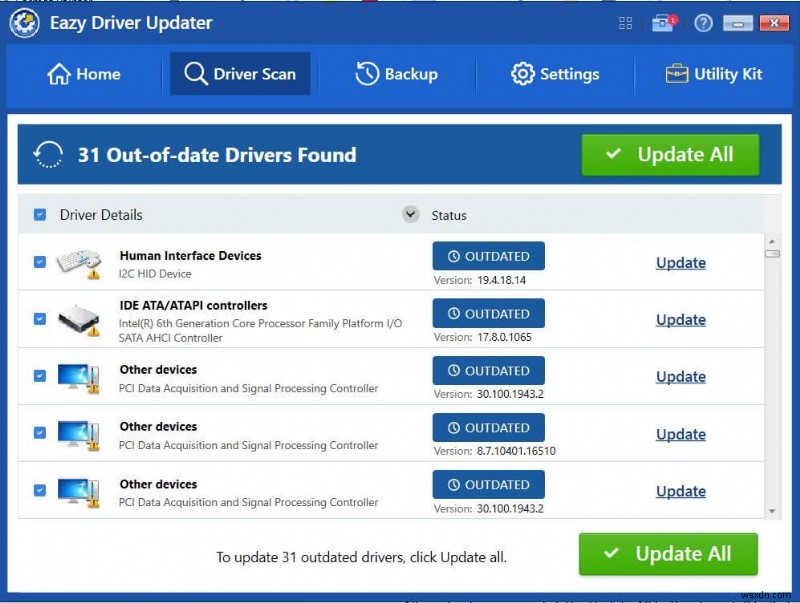This screenshot has height=603, width=800.
Task: Click the Utility Kit briefcase icon
Action: coord(676,74)
